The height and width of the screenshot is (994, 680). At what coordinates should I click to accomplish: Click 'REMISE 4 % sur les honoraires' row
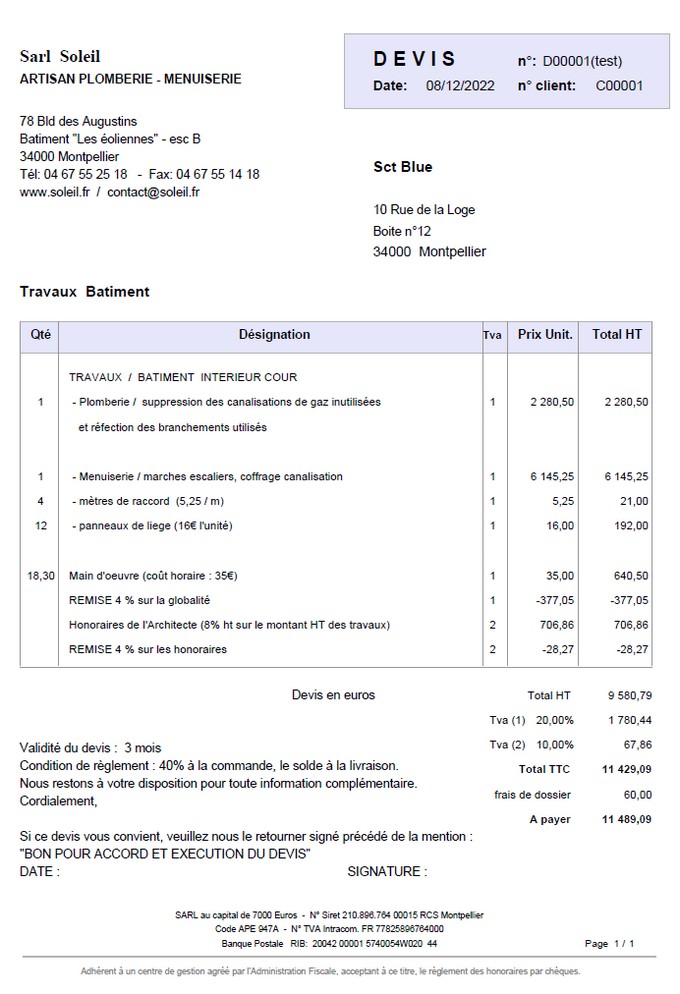tap(148, 650)
